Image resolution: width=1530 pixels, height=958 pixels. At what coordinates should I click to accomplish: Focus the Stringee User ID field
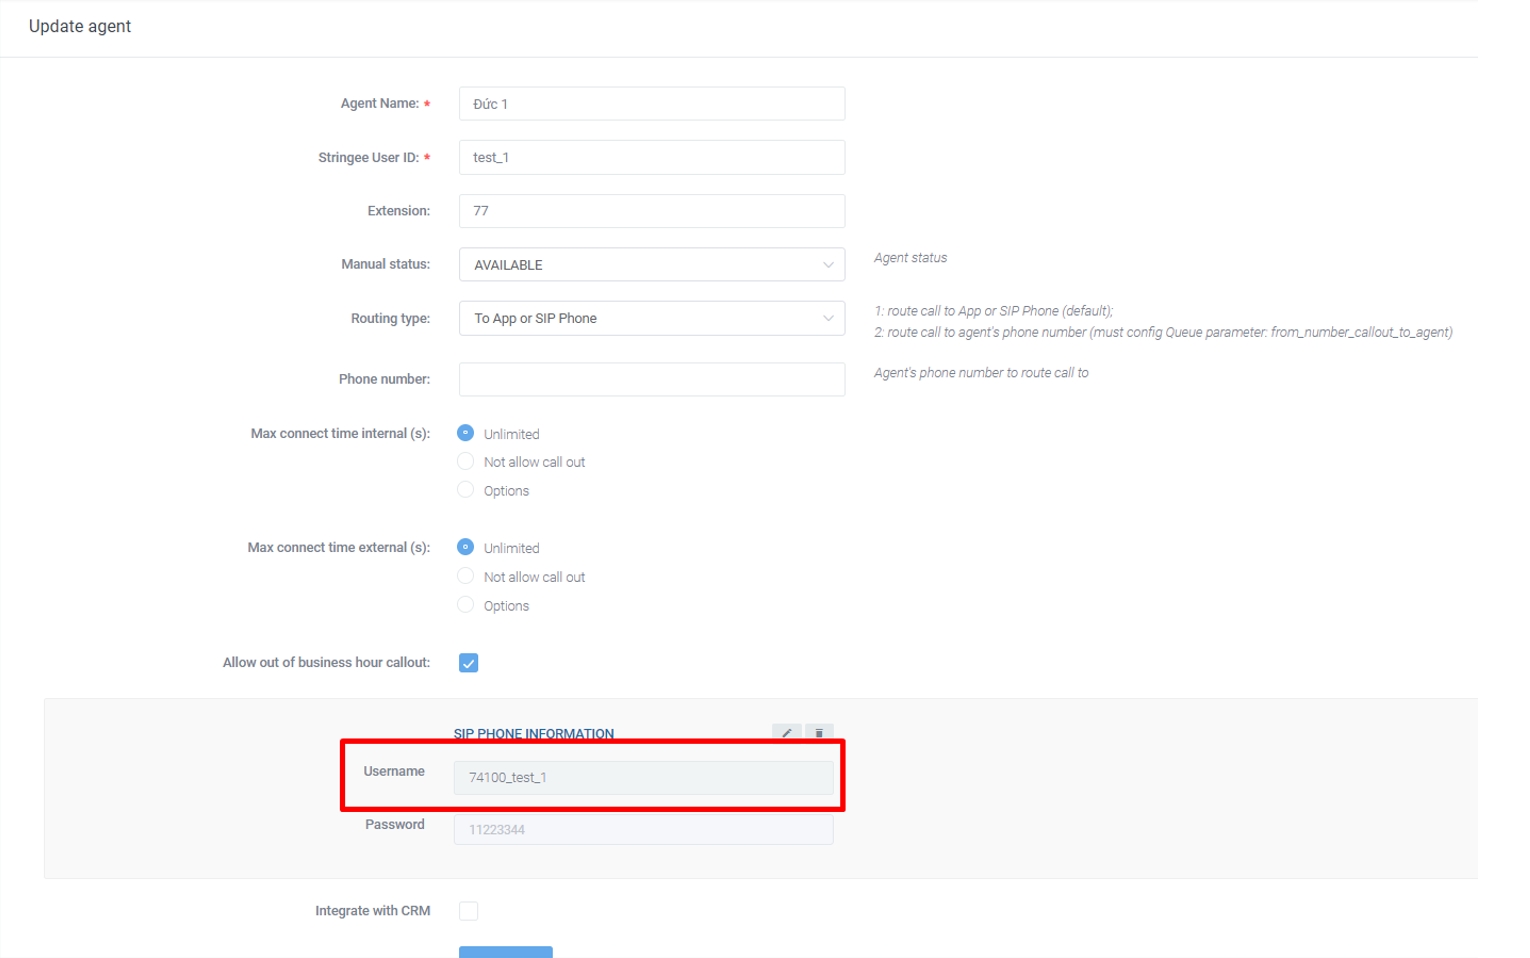pos(651,157)
